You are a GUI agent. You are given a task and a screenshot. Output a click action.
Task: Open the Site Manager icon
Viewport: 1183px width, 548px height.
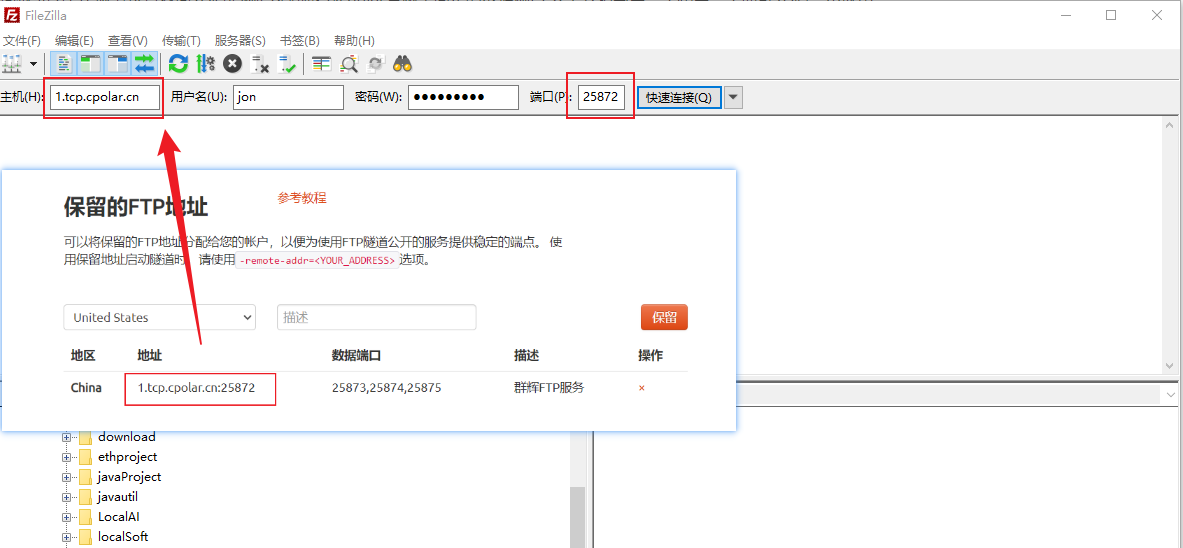[x=11, y=64]
